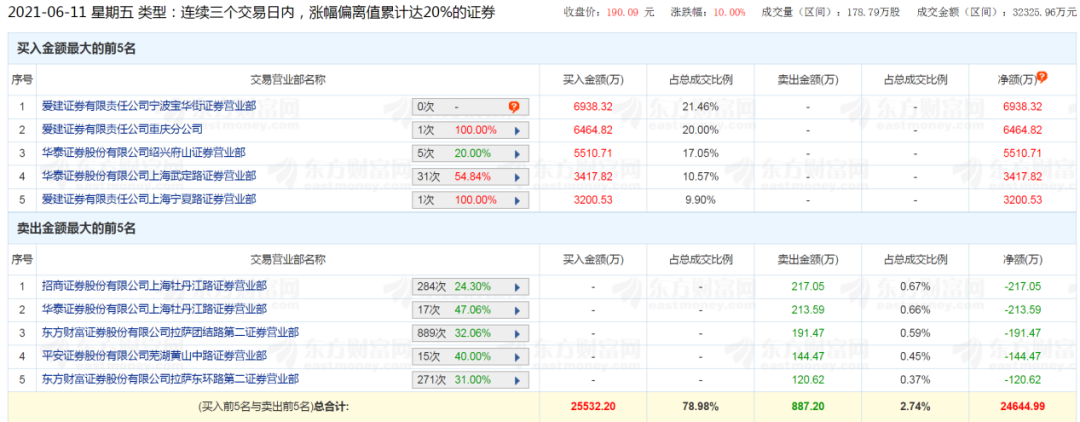Open 华泰证券上海牡丹江路证券营业部 link
This screenshot has height=422, width=1080.
tap(154, 309)
